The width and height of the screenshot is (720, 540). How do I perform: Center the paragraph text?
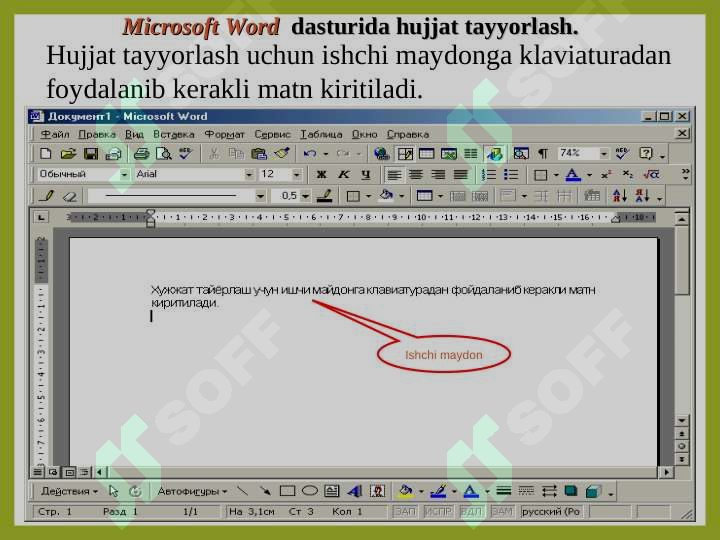click(x=416, y=174)
